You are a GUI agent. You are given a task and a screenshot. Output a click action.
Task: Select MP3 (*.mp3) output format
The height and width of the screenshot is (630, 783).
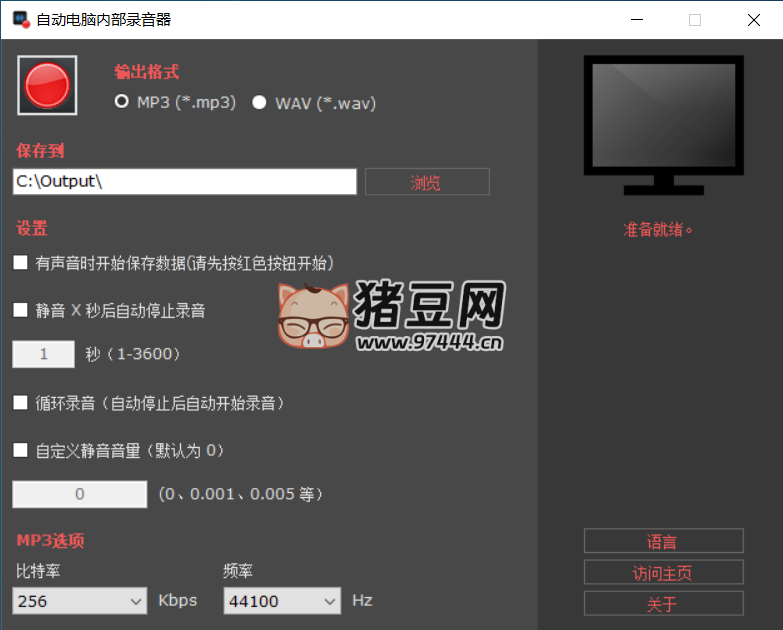123,102
